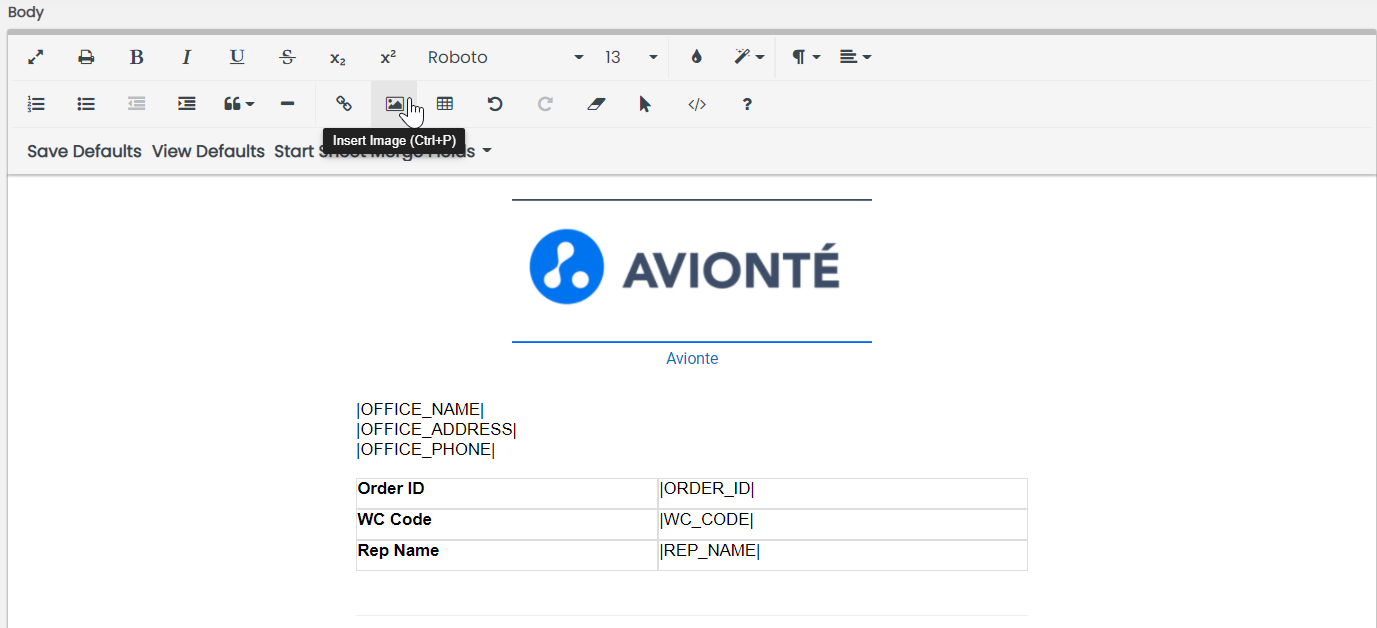Viewport: 1377px width, 628px height.
Task: Open the font size 13 dropdown
Action: (631, 58)
